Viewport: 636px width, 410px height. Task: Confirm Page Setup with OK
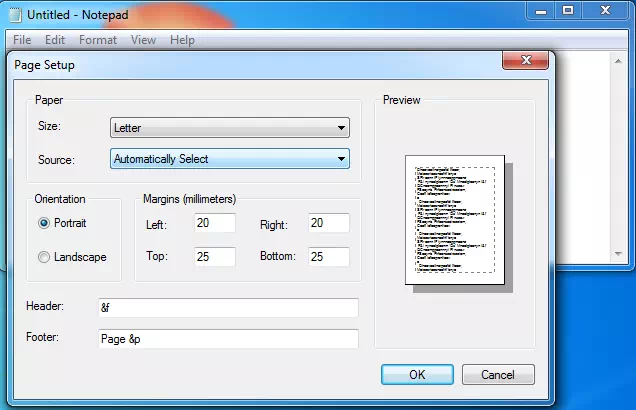[417, 374]
